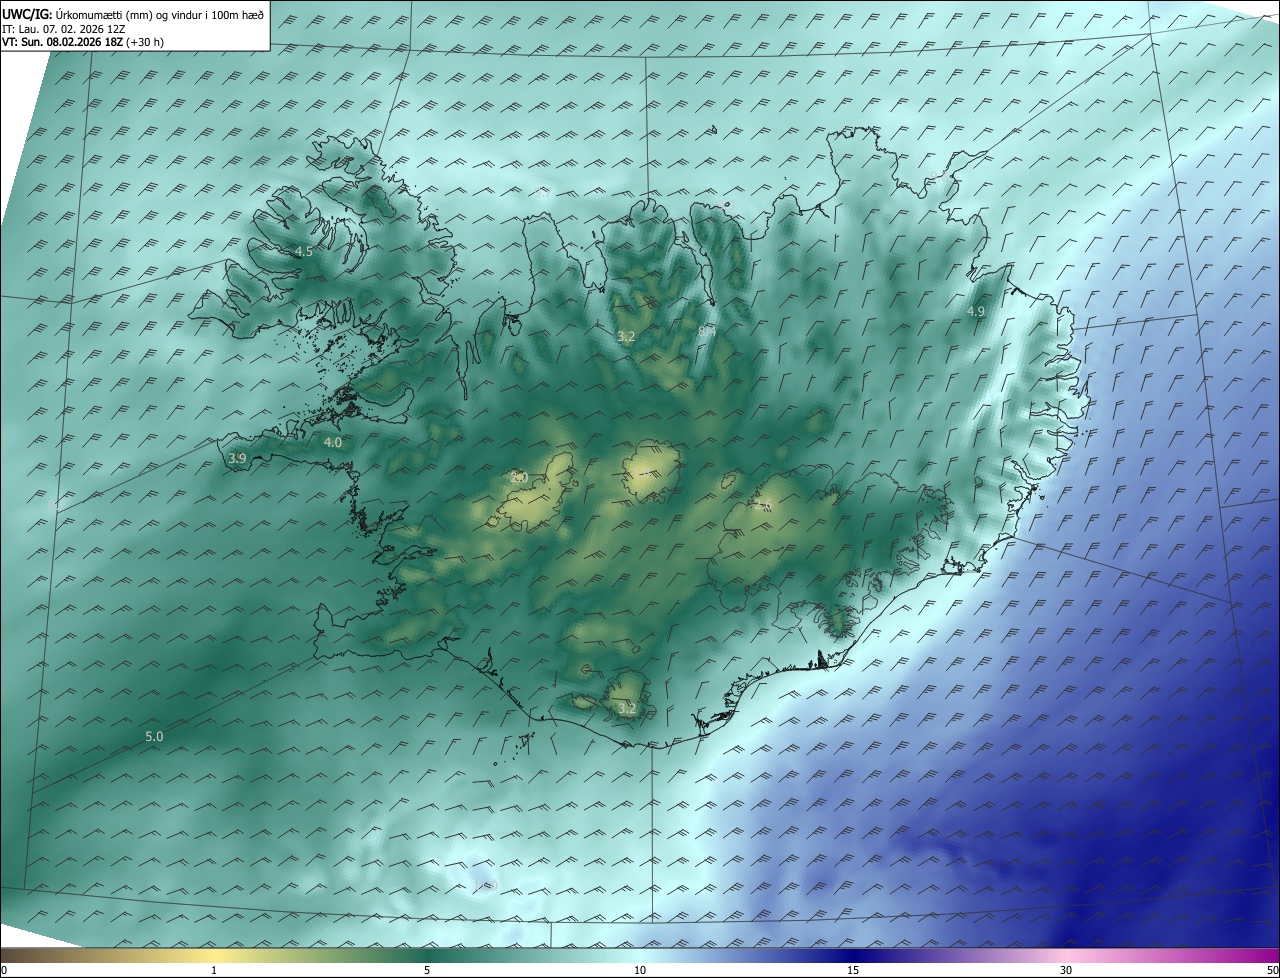
Task: Click the 4.0 precipitation value label
Action: [333, 442]
